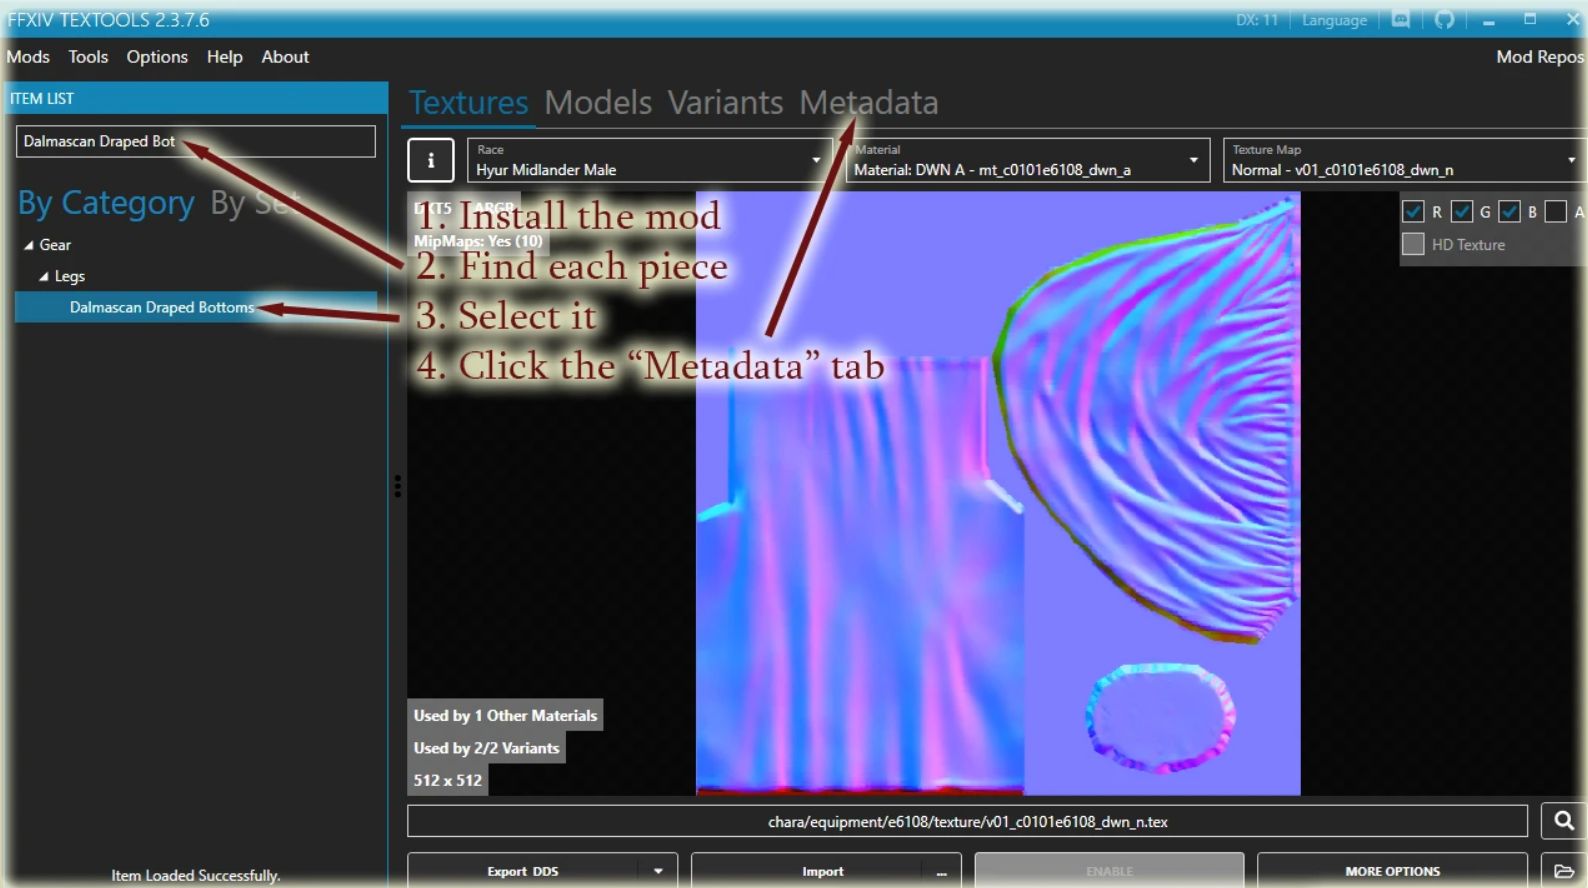
Task: Switch to the Models tab
Action: (598, 102)
